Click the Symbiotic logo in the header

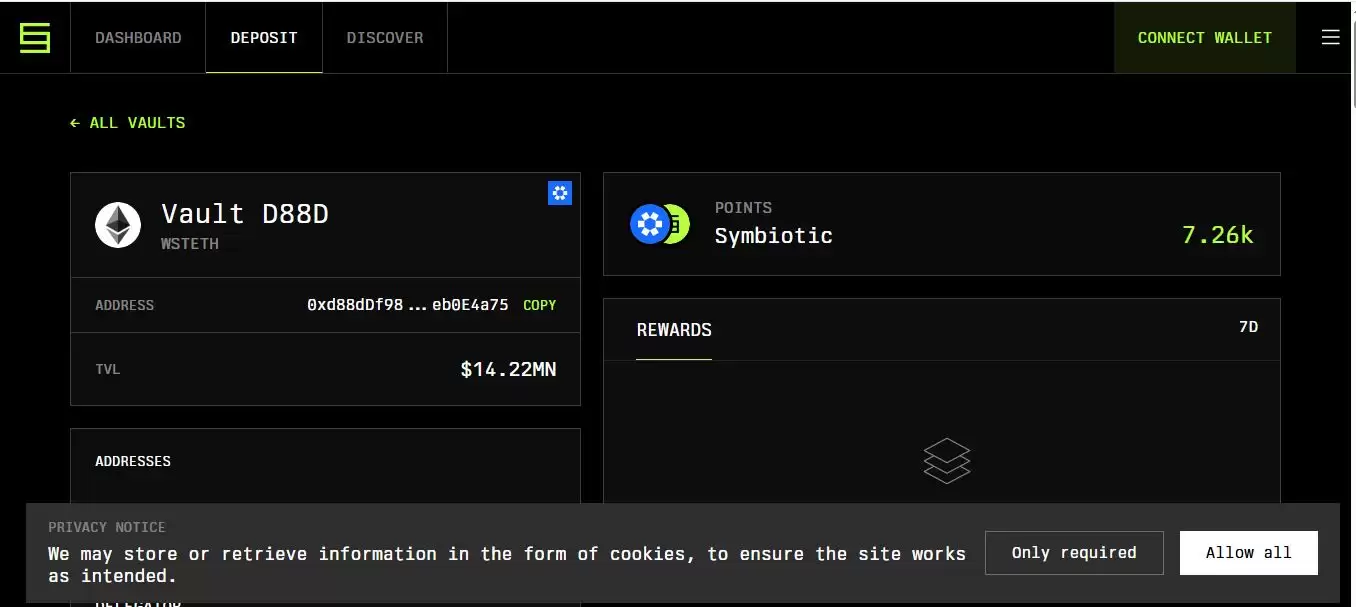click(x=35, y=38)
